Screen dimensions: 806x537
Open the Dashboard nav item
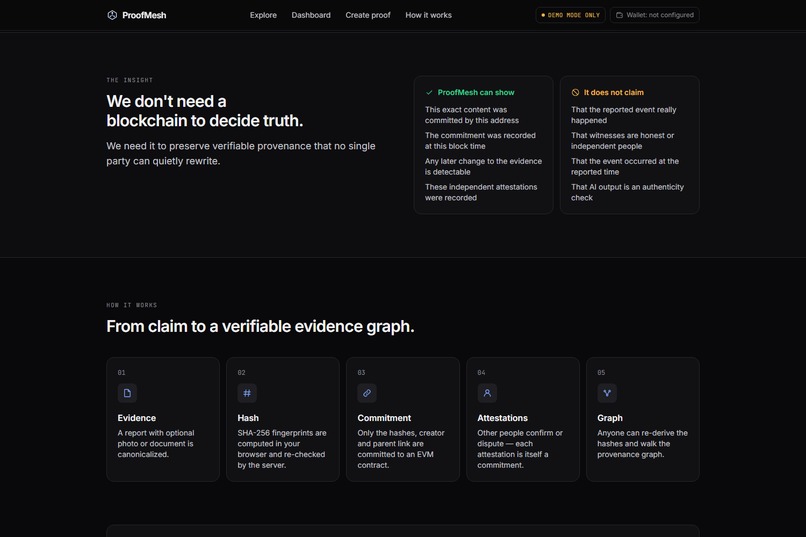click(x=311, y=15)
